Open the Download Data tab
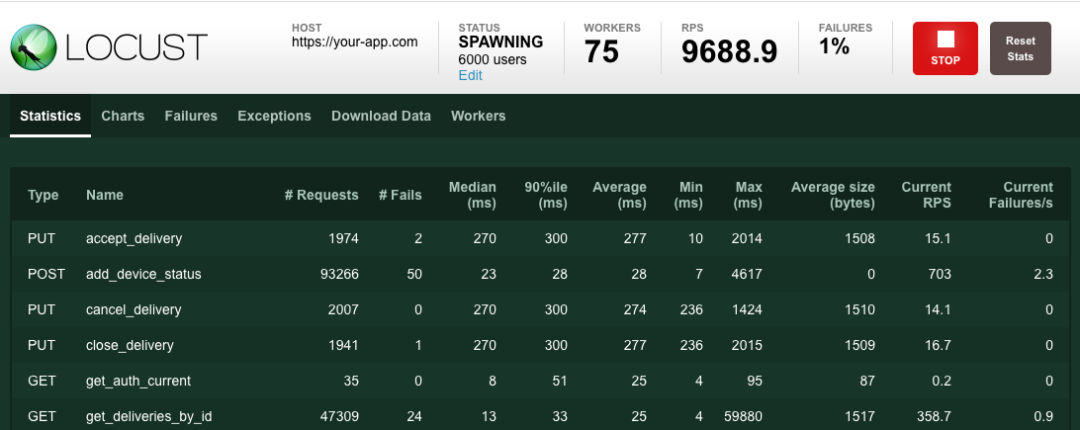Image resolution: width=1080 pixels, height=430 pixels. pyautogui.click(x=381, y=116)
